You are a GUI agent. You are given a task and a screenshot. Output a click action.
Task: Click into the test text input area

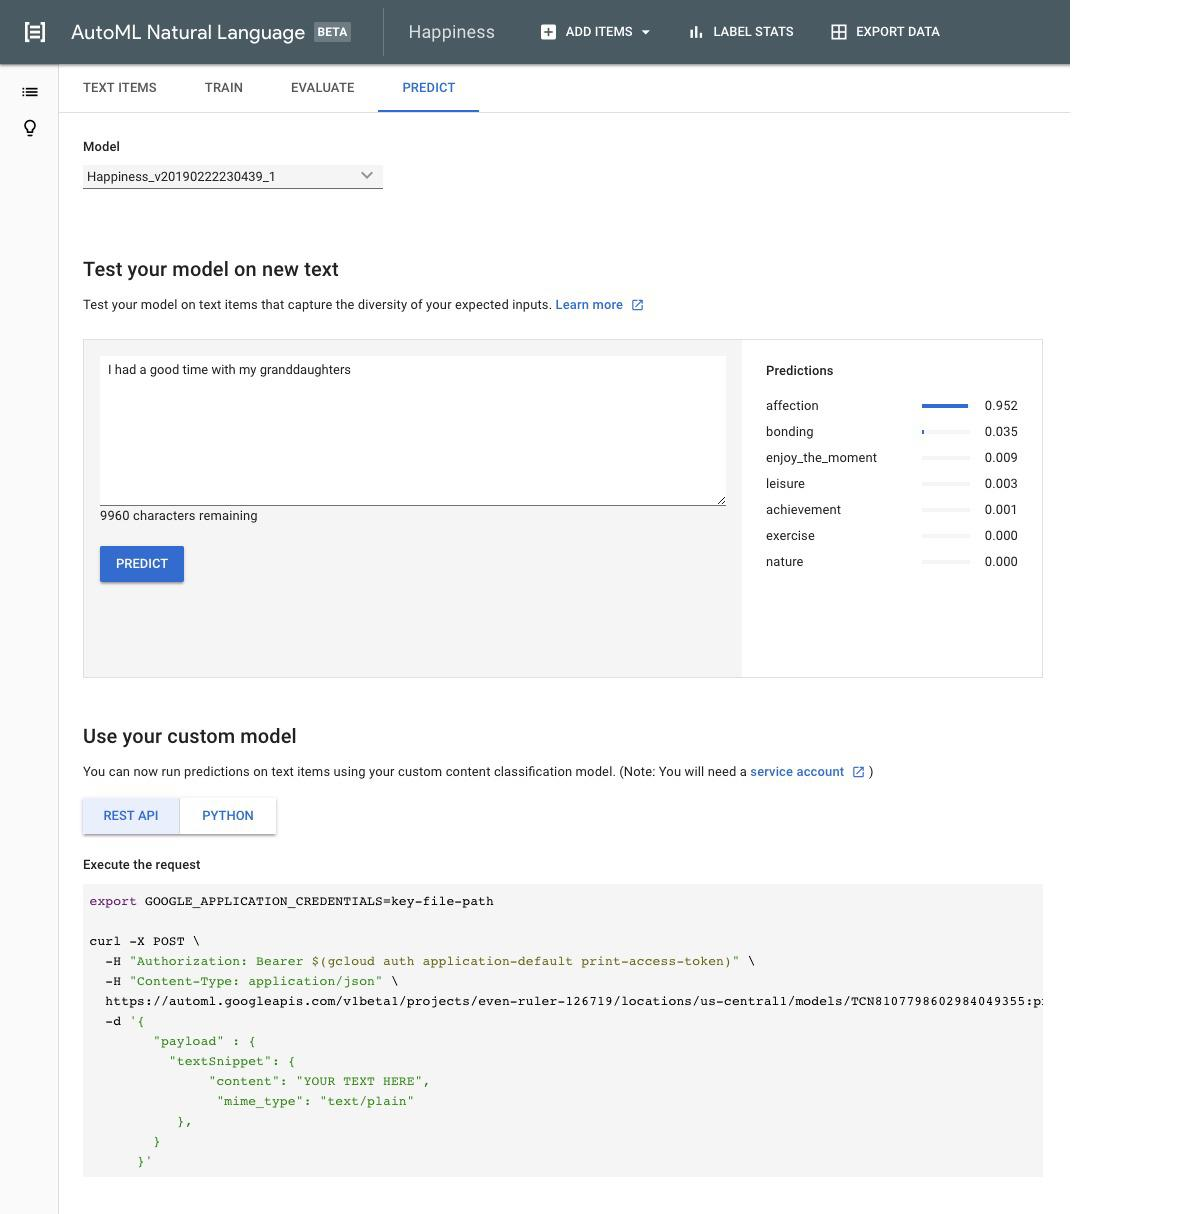tap(413, 430)
